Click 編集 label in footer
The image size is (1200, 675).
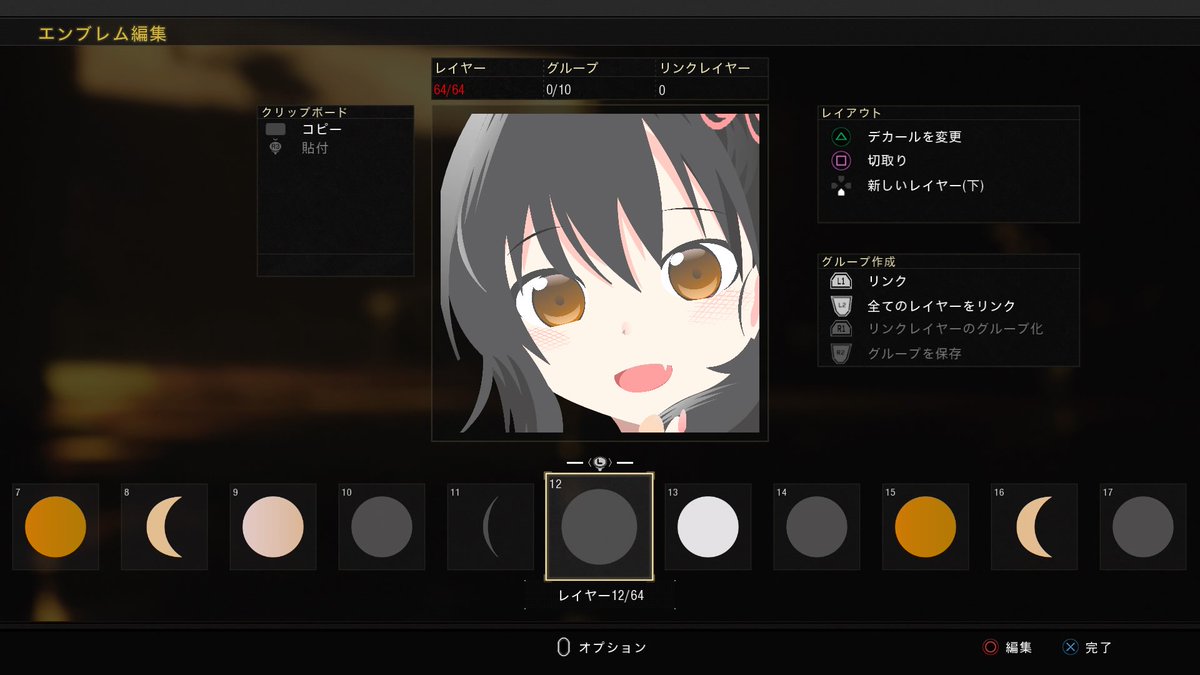point(1019,648)
